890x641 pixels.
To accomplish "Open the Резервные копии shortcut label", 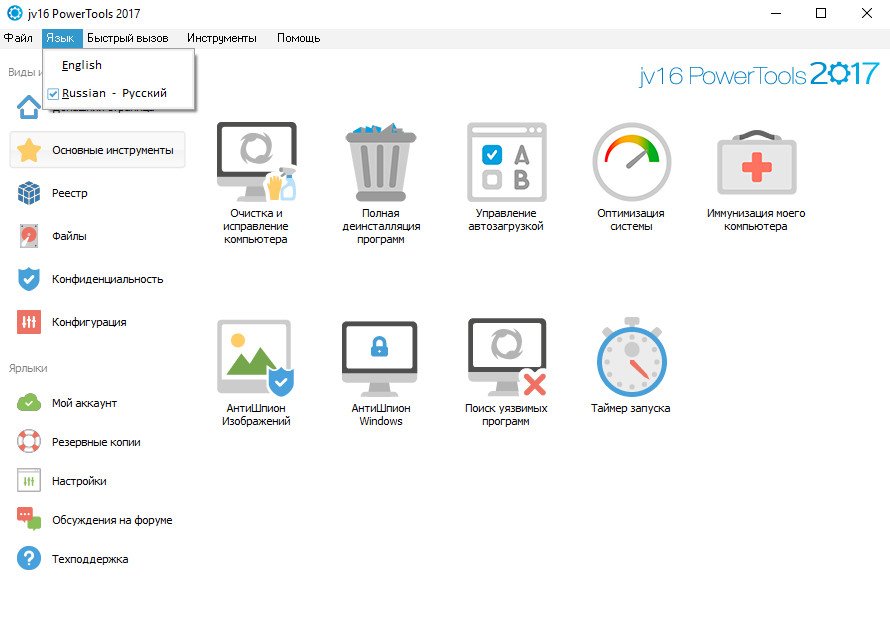I will coord(96,442).
